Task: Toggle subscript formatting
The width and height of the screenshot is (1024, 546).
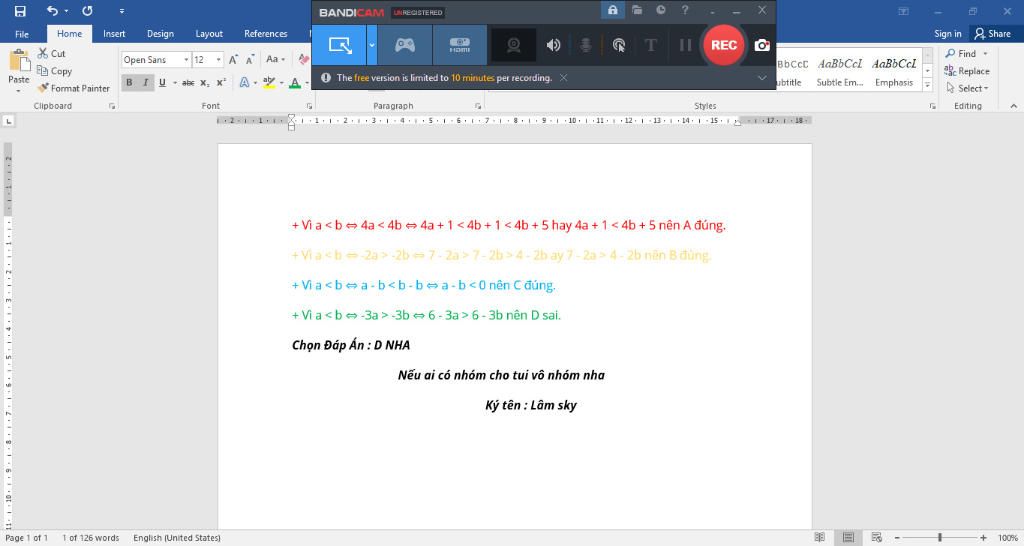Action: pyautogui.click(x=204, y=82)
